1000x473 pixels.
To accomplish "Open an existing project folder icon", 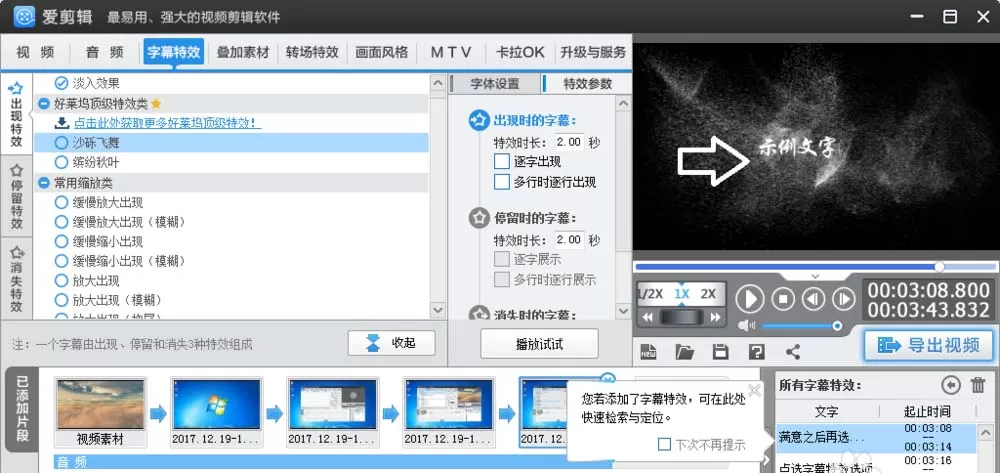I will pyautogui.click(x=684, y=351).
